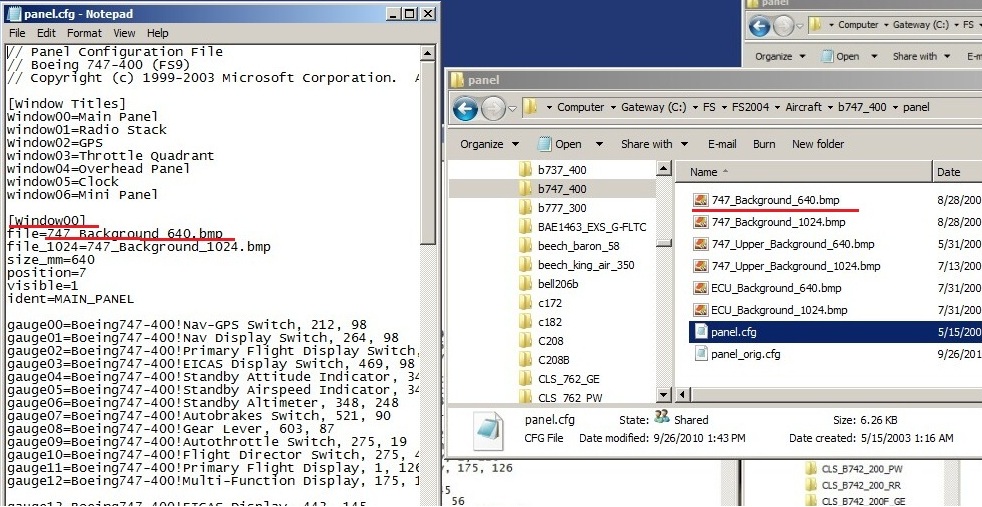Click 747_Upper_Background_640.bmp file icon
This screenshot has height=507, width=982.
pos(701,244)
